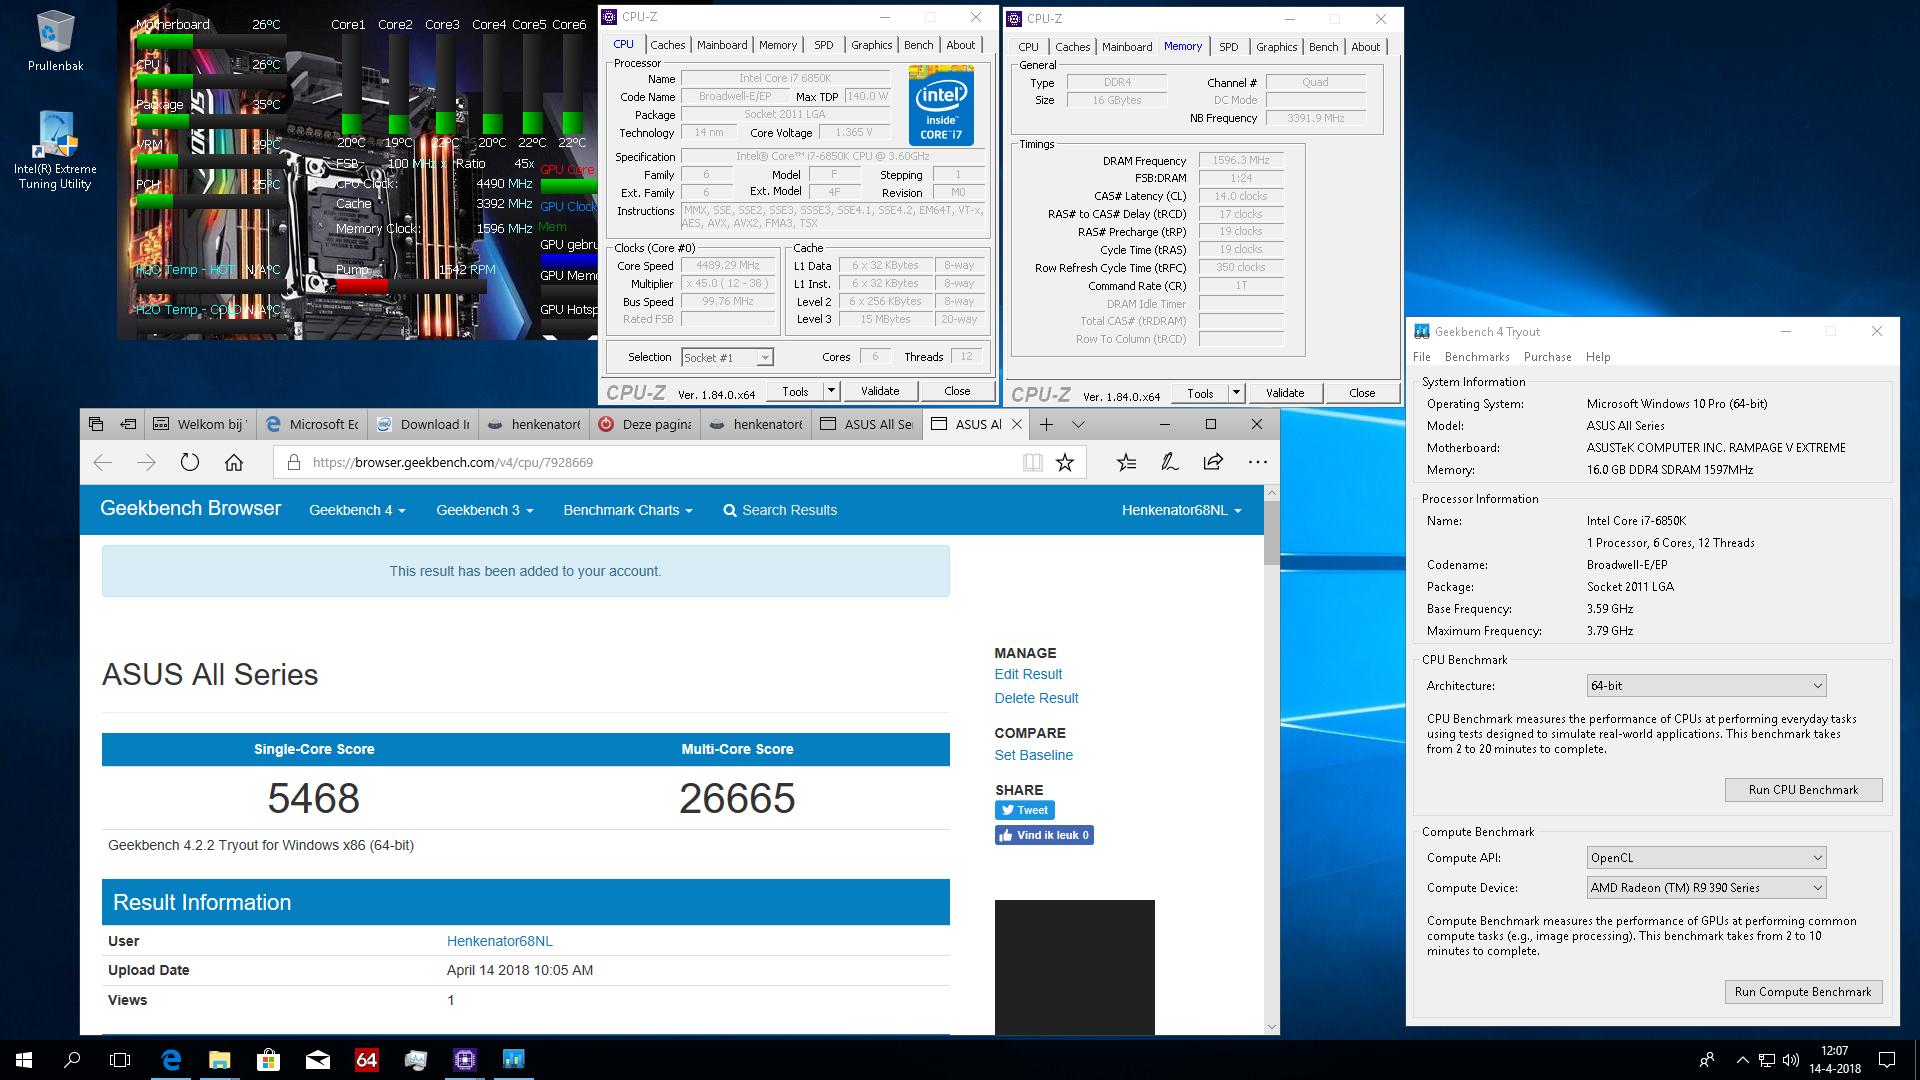The height and width of the screenshot is (1080, 1920).
Task: Open the Prullenbak recycle bin desktop icon
Action: (x=55, y=40)
